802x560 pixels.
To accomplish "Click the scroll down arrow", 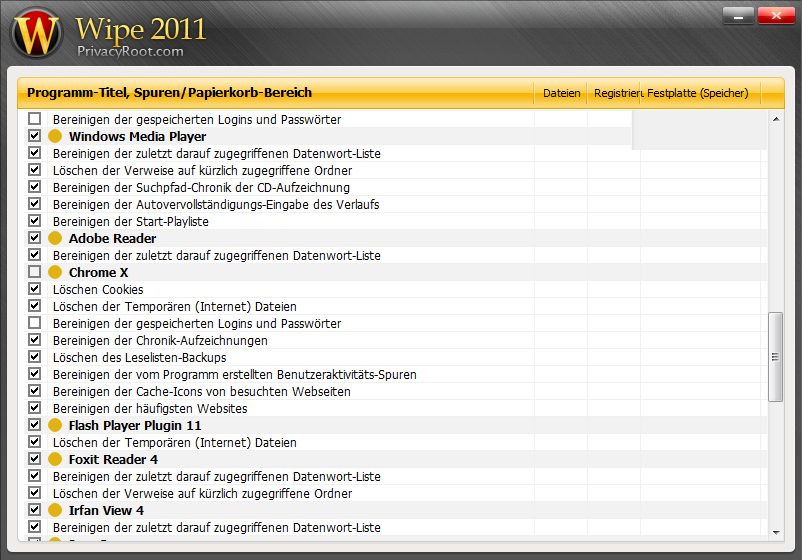I will tap(776, 533).
